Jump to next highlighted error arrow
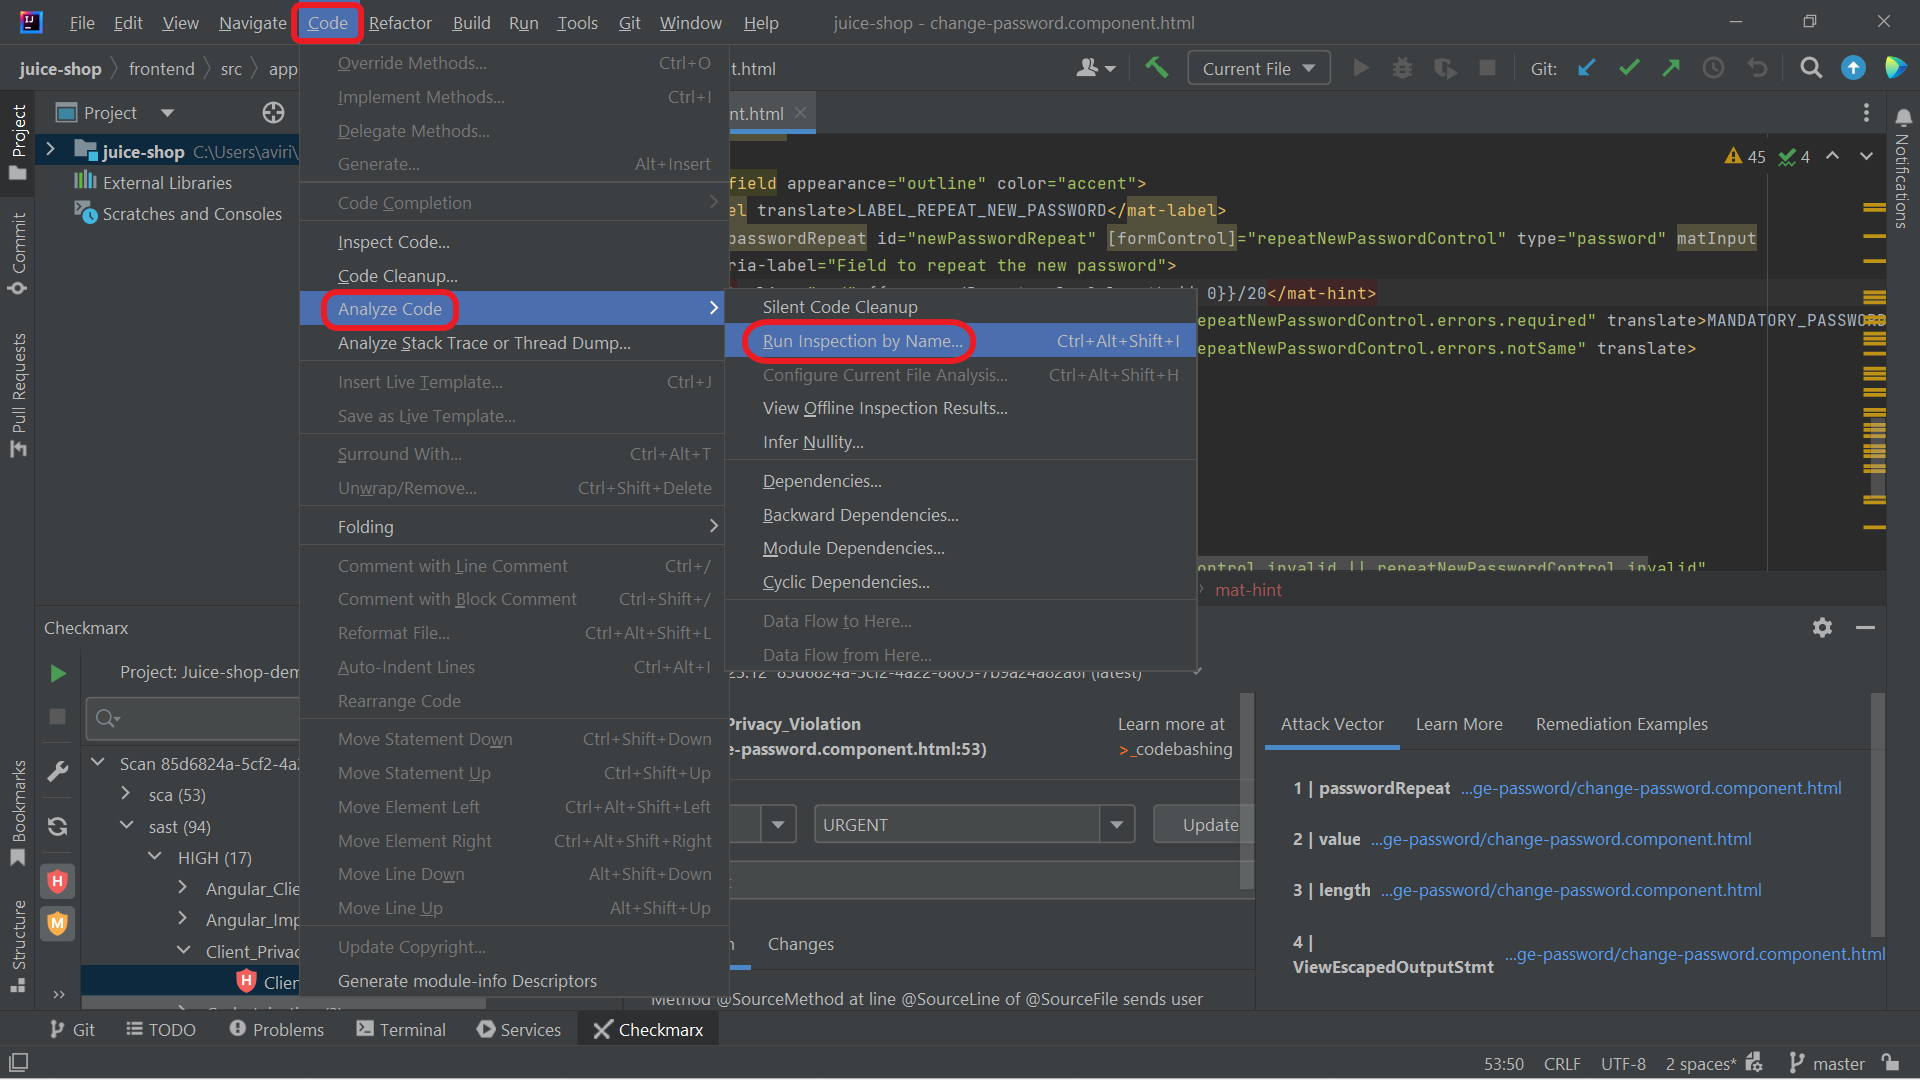Image resolution: width=1920 pixels, height=1080 pixels. click(1866, 156)
